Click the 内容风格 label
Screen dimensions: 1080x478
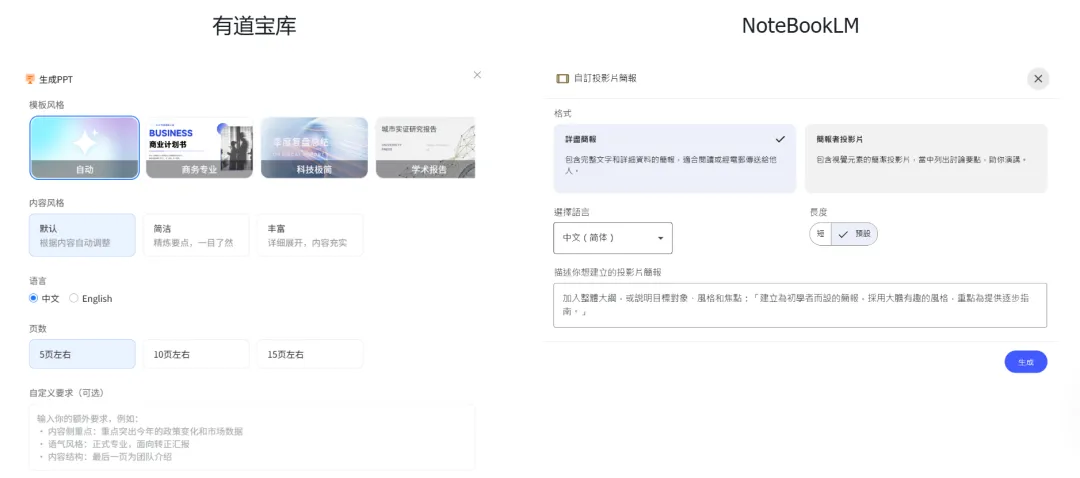(47, 202)
